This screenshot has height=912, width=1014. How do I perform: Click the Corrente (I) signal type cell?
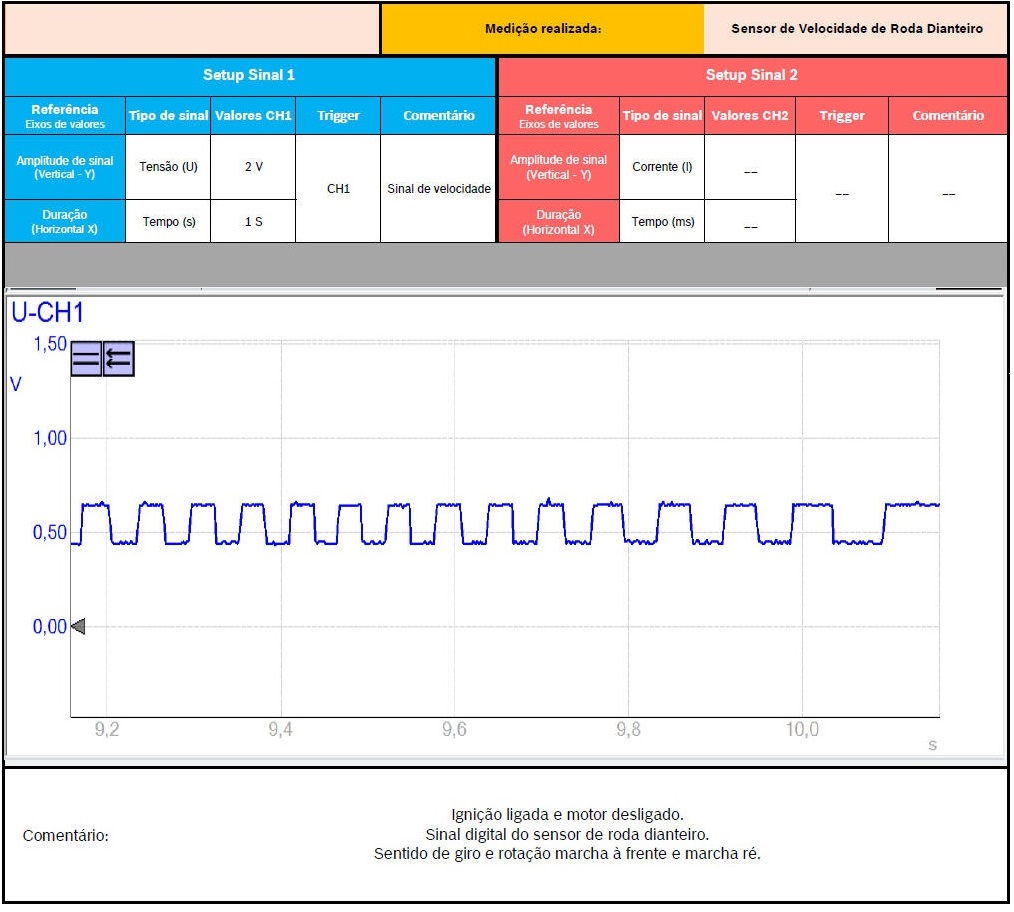(661, 167)
